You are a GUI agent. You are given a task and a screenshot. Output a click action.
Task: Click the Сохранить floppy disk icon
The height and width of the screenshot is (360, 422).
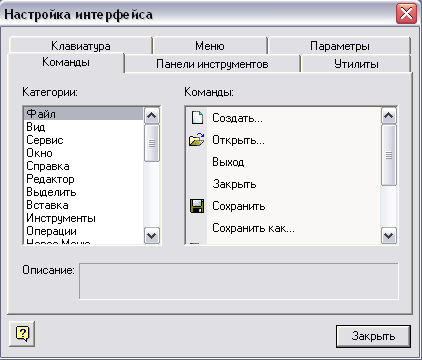[197, 206]
